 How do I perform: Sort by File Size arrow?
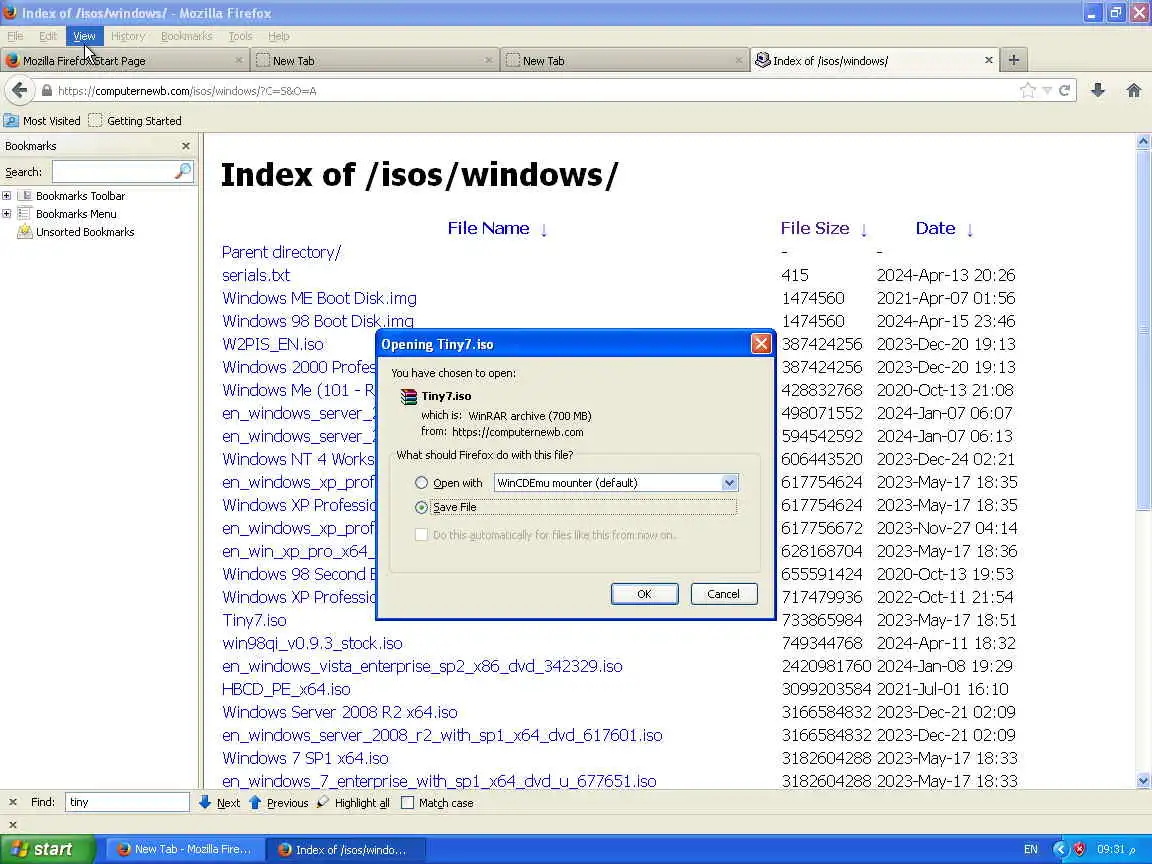click(864, 230)
